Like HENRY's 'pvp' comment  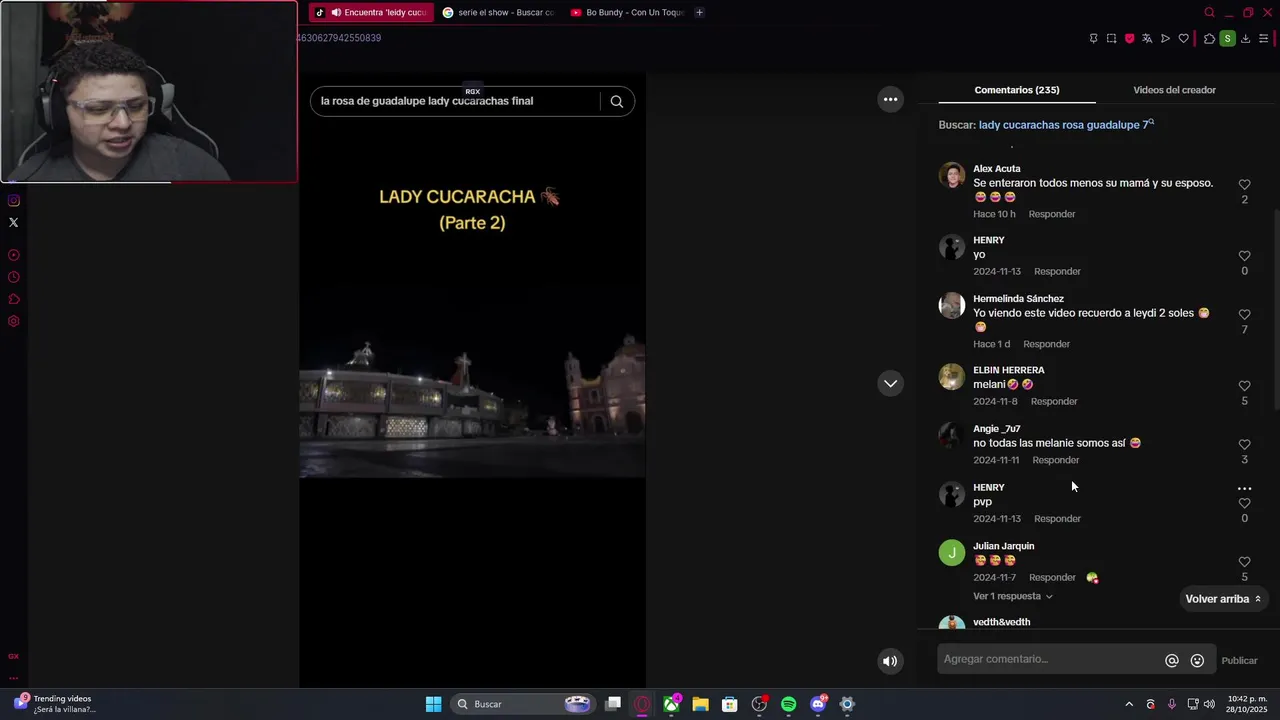[1244, 503]
